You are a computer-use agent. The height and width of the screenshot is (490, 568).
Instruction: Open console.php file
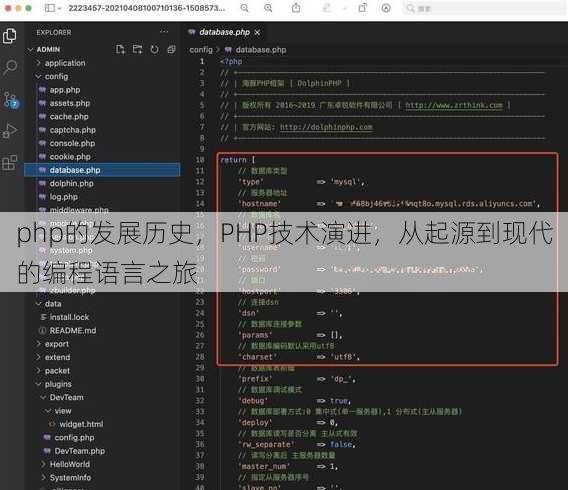point(72,143)
